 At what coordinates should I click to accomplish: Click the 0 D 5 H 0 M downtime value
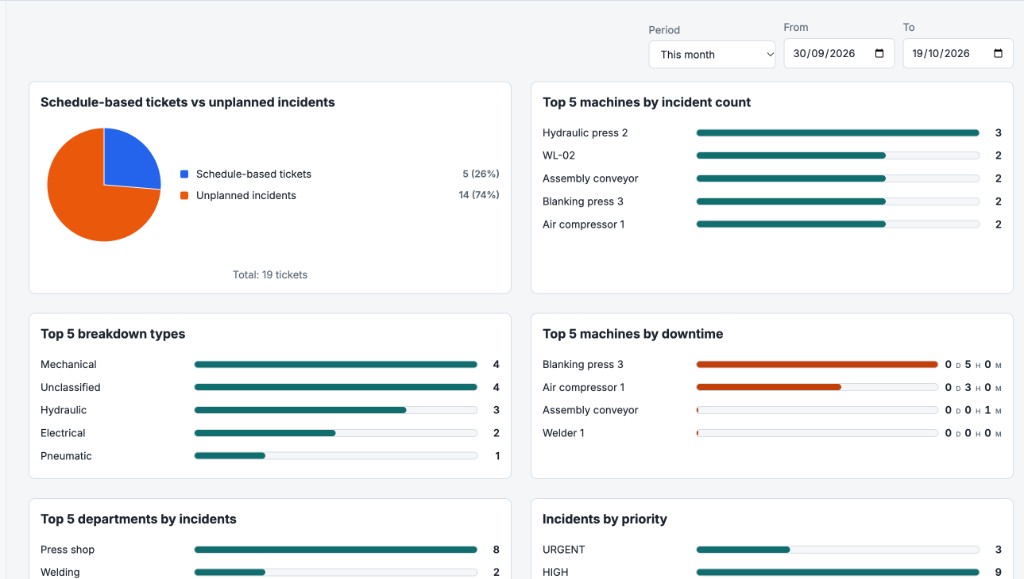(973, 364)
